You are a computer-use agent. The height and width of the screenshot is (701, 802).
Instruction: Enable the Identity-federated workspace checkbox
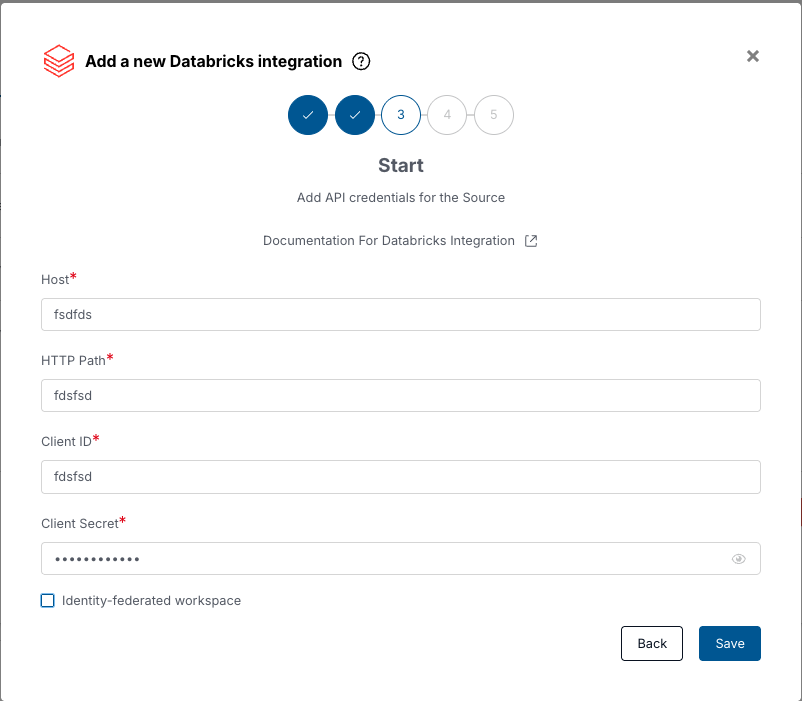[x=48, y=600]
